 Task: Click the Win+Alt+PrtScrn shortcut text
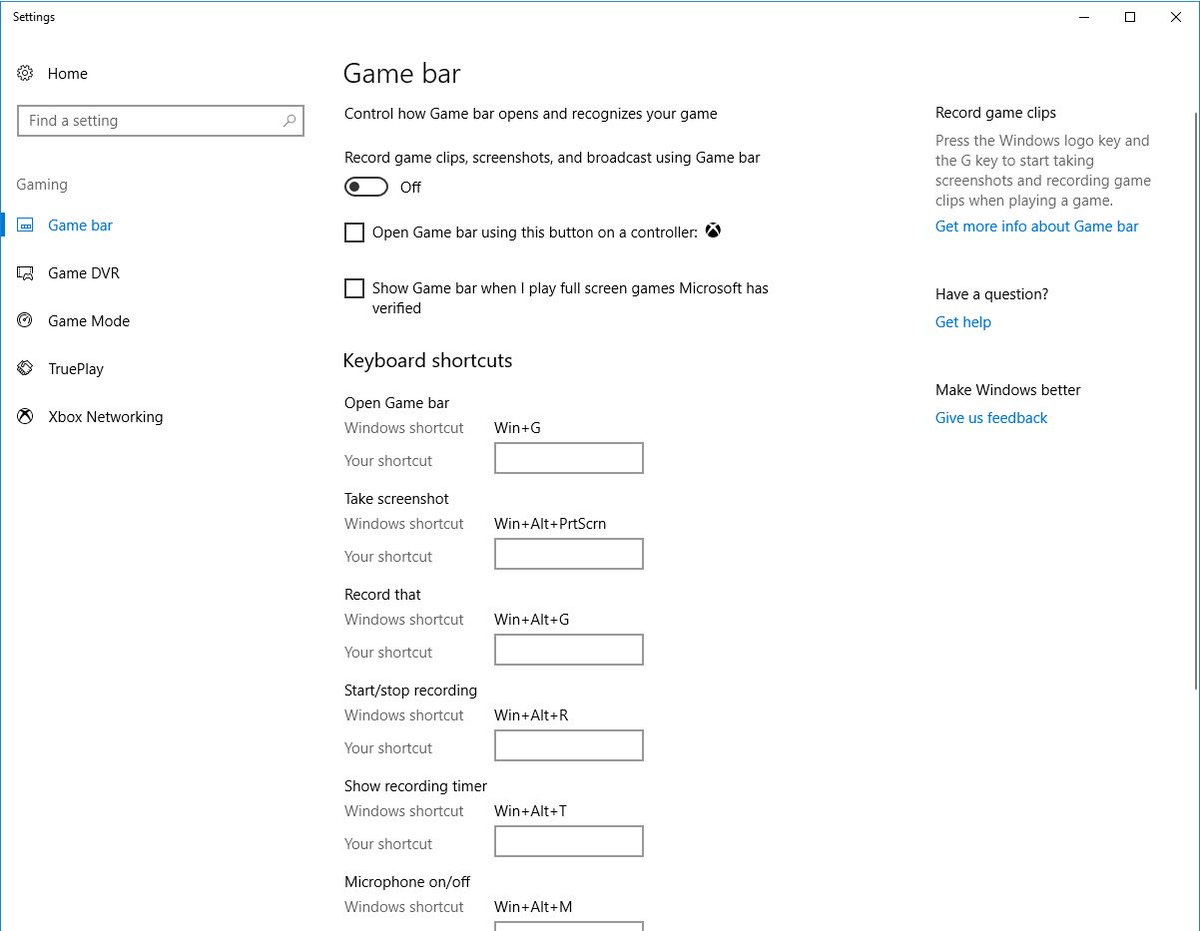550,524
